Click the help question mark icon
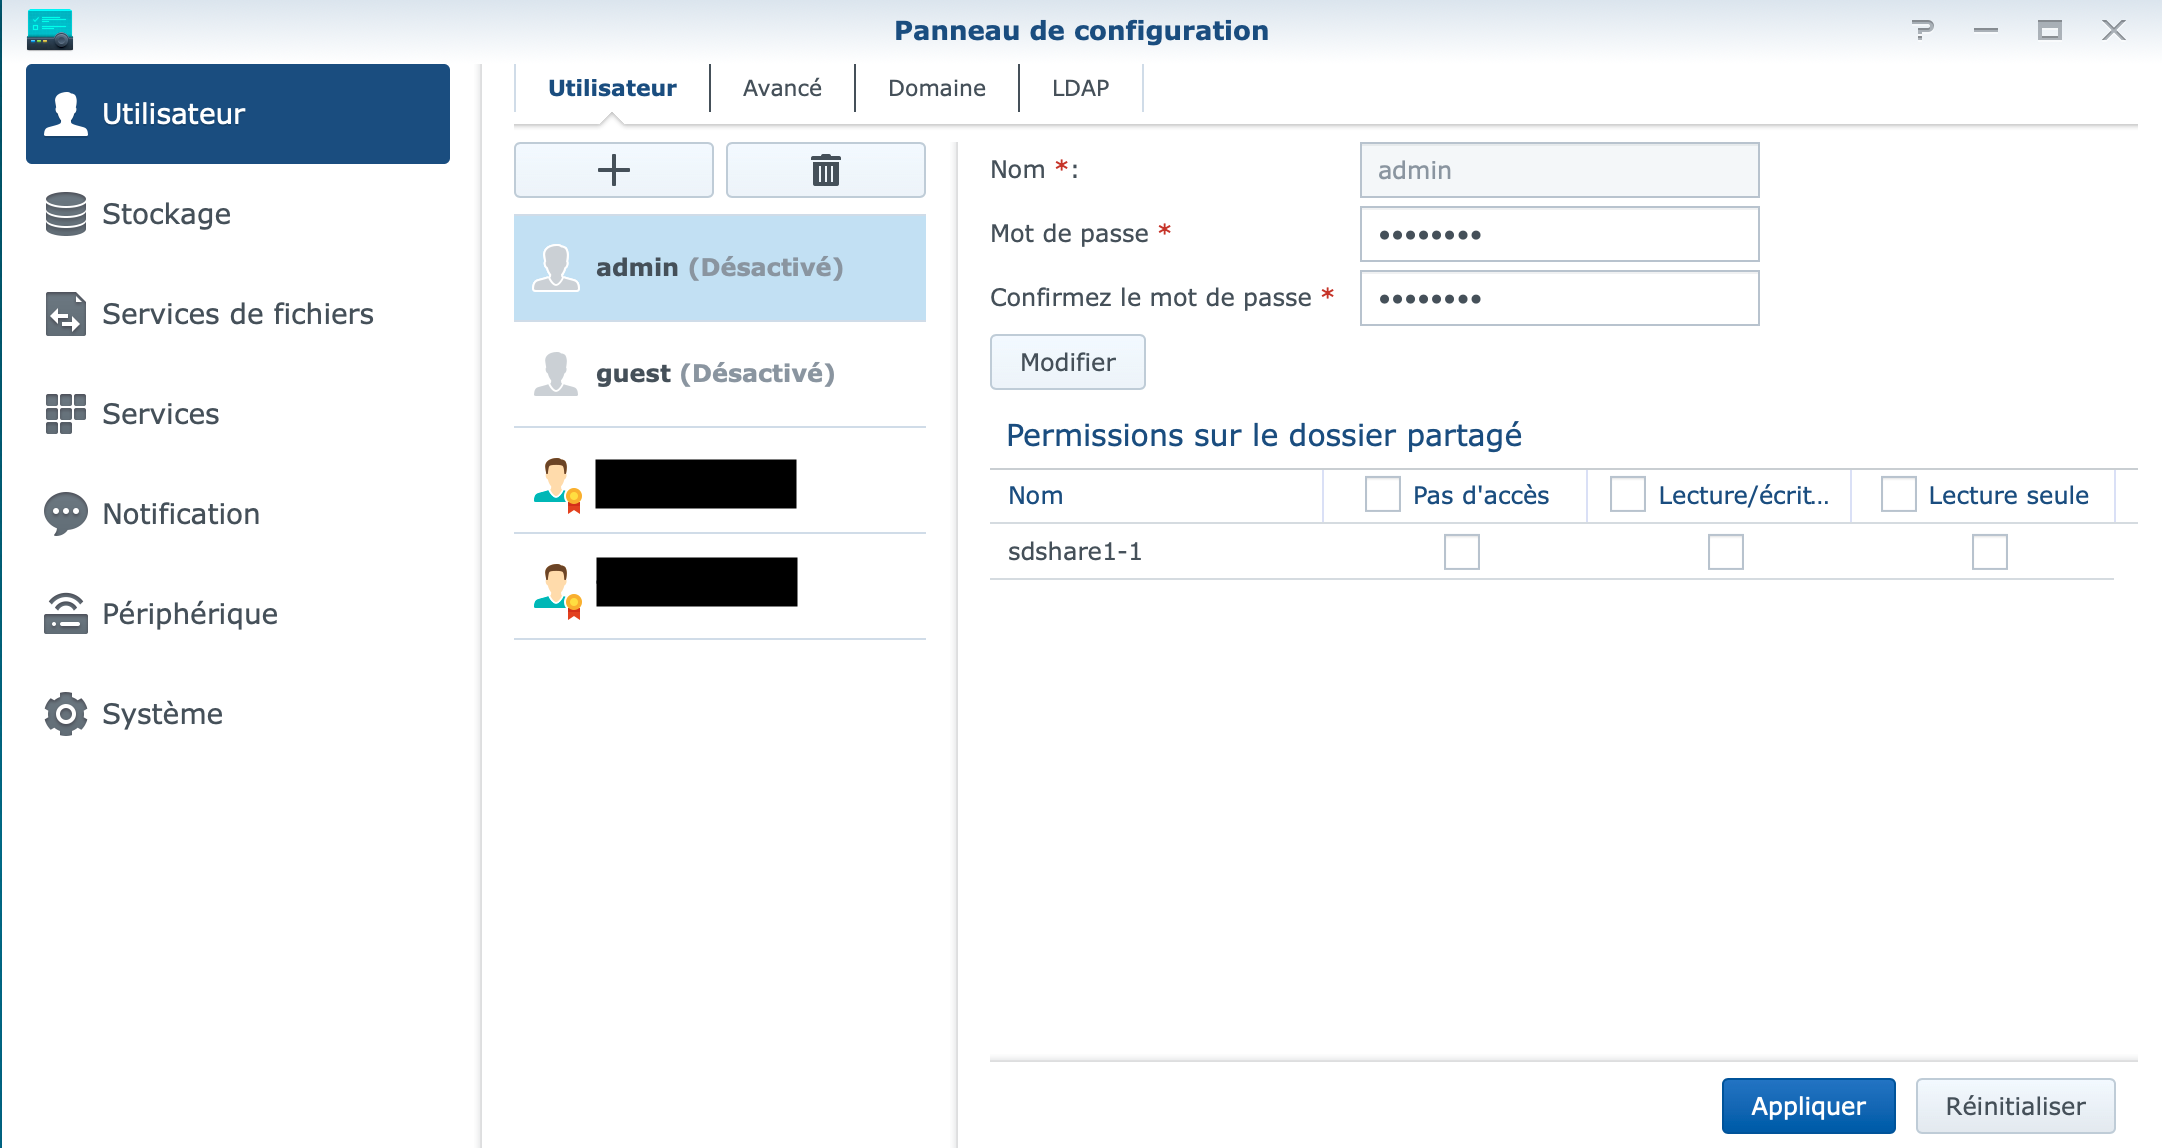The image size is (2162, 1148). click(1922, 30)
